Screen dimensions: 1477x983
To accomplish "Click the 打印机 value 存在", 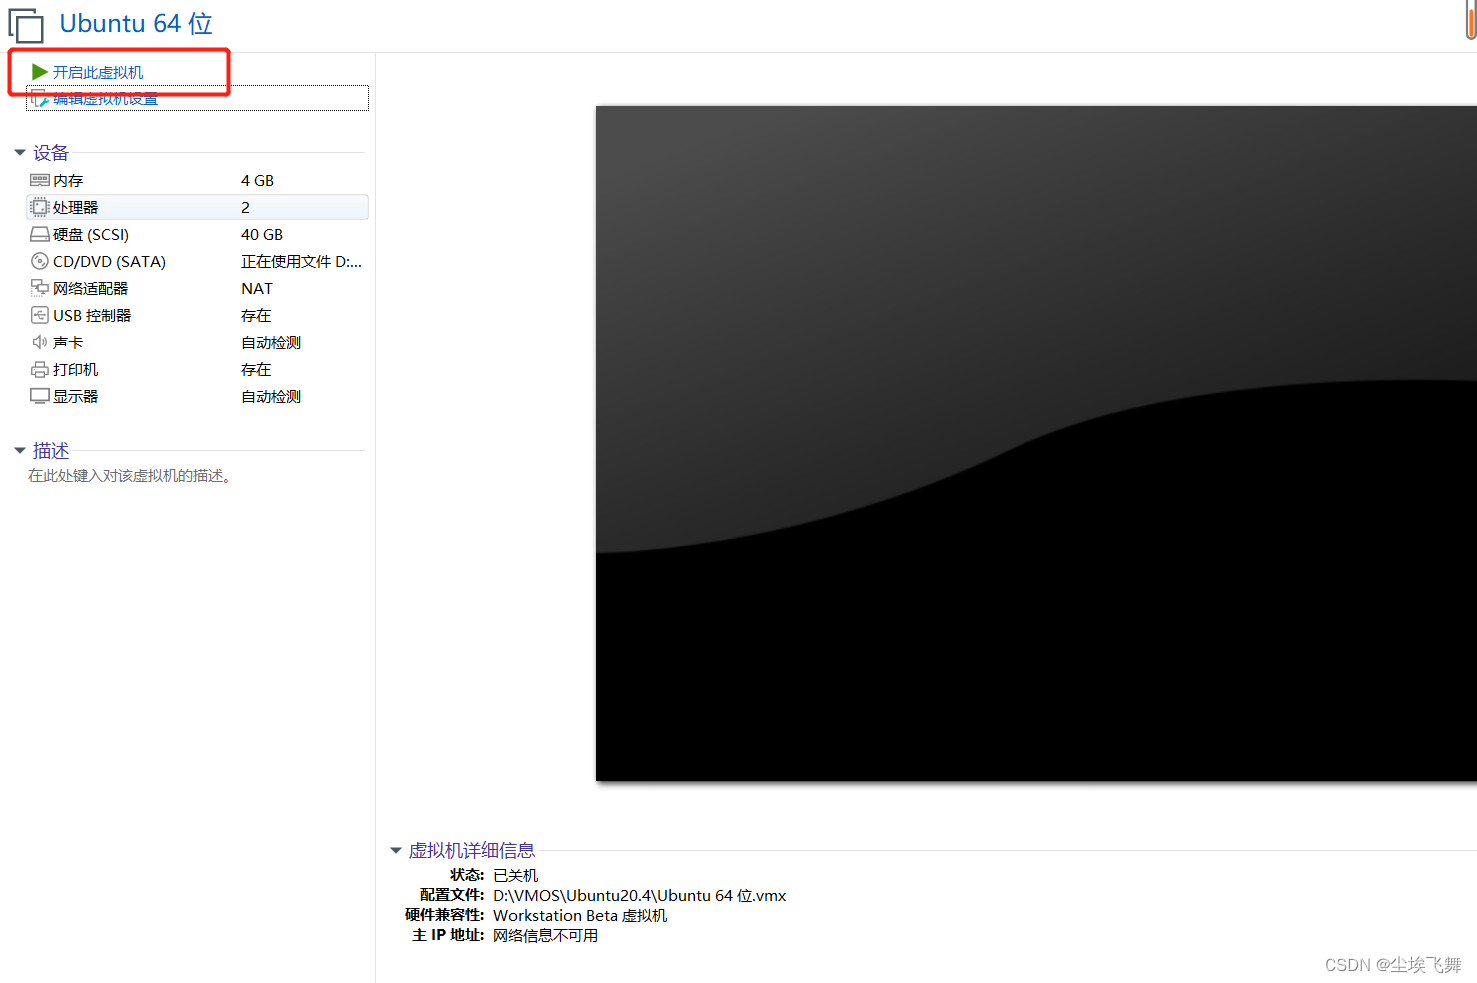I will (256, 369).
